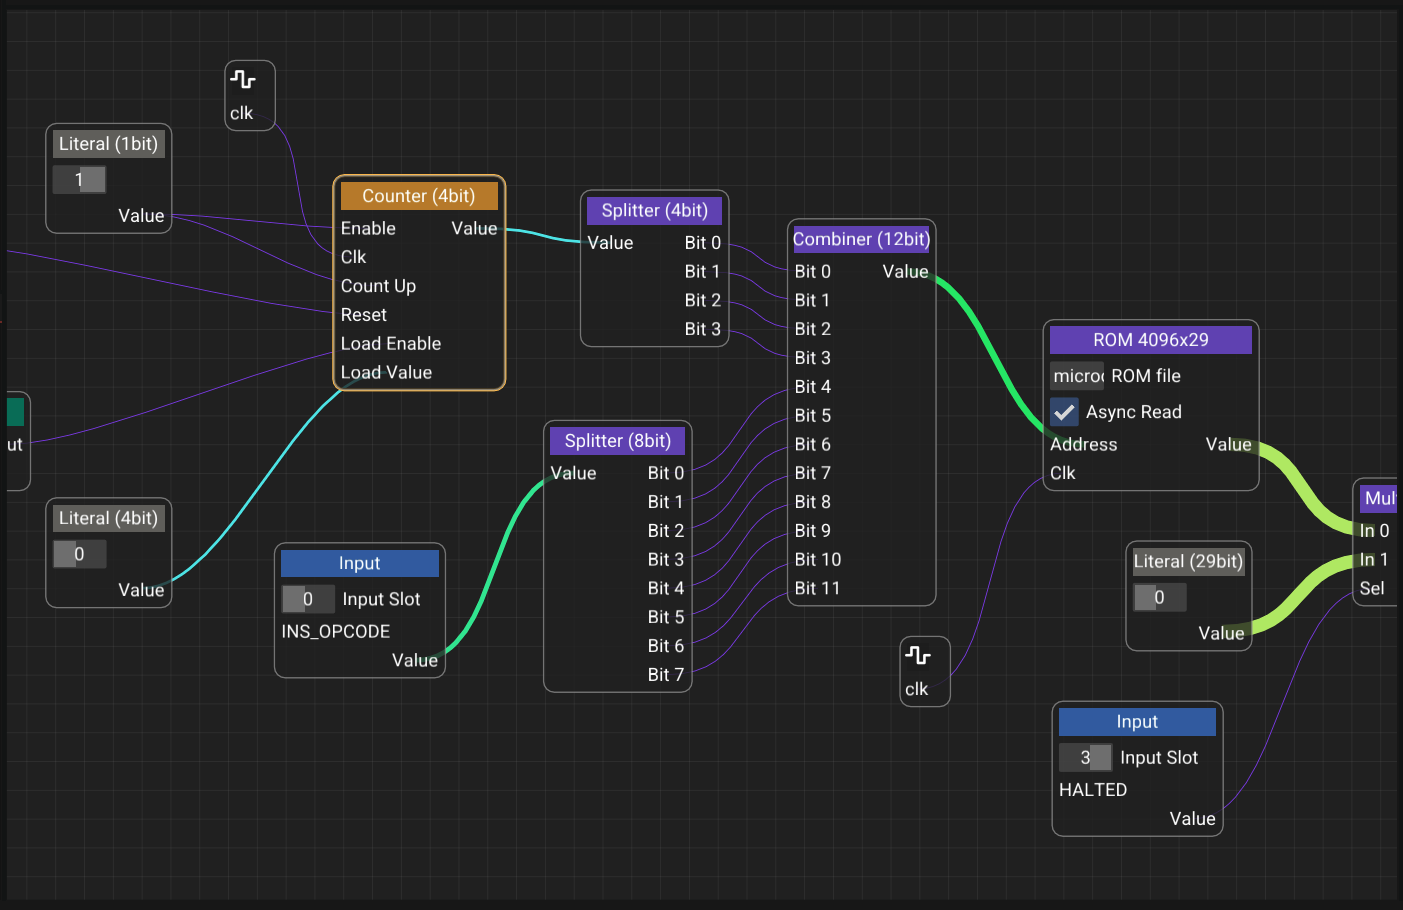This screenshot has height=910, width=1403.
Task: Click Splitter (8bit) Bit 7 output
Action: tap(666, 675)
